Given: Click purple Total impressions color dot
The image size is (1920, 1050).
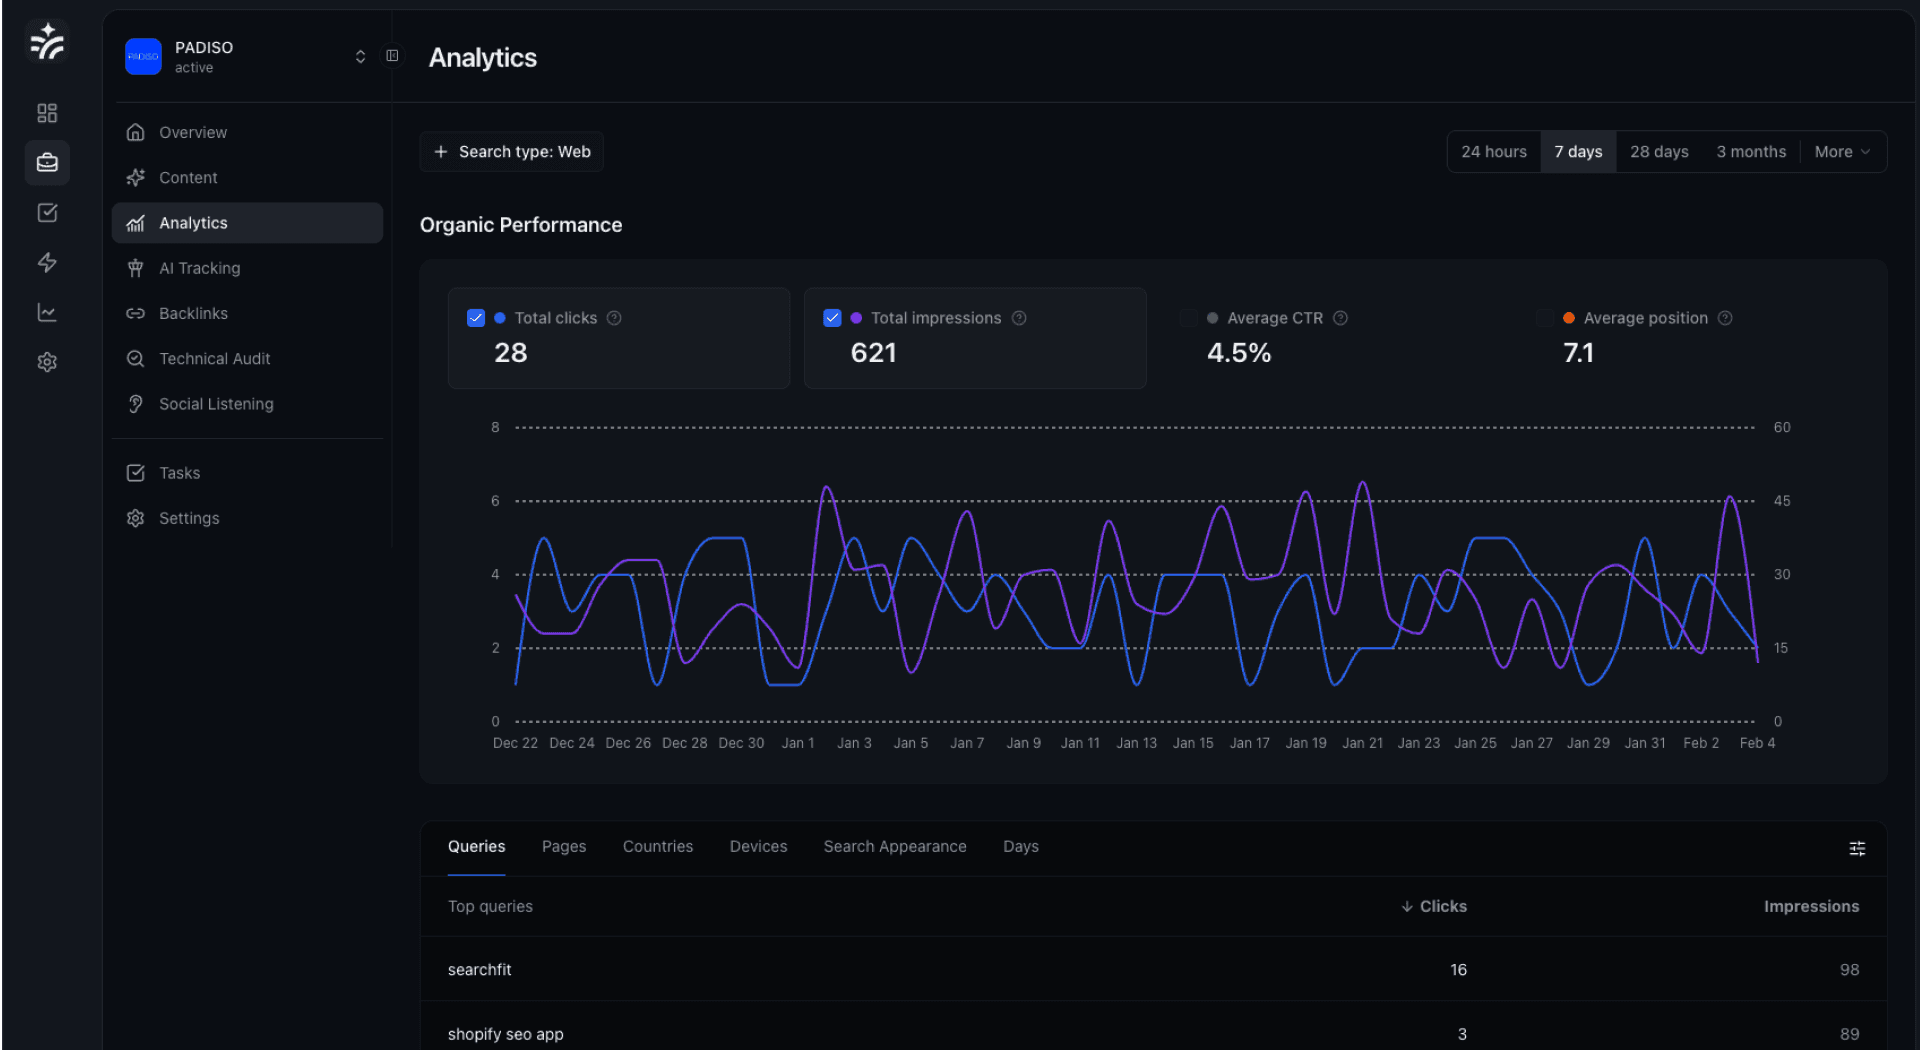Looking at the screenshot, I should tap(856, 318).
